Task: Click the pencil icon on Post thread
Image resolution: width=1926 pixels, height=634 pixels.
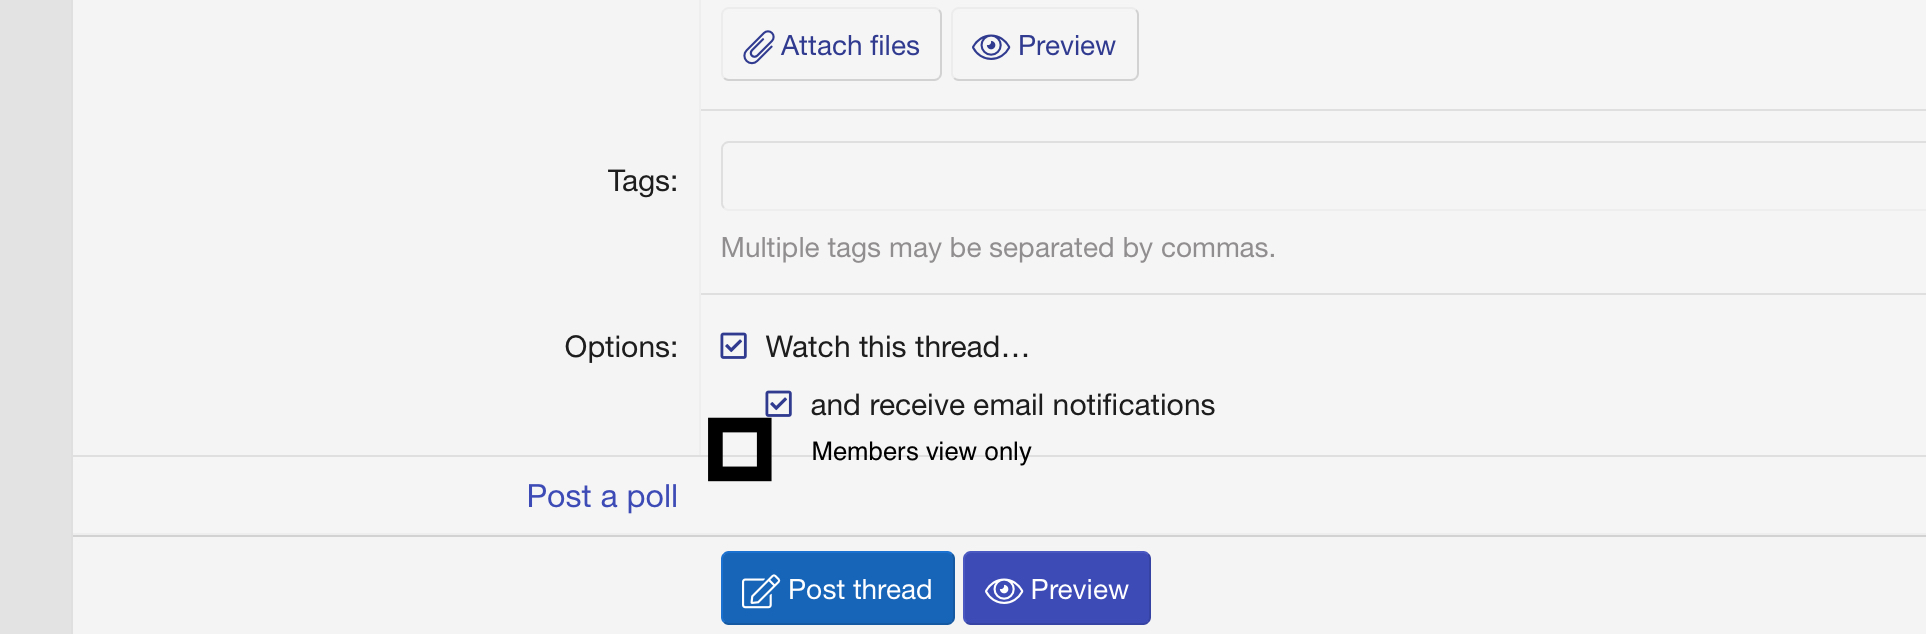Action: point(759,590)
